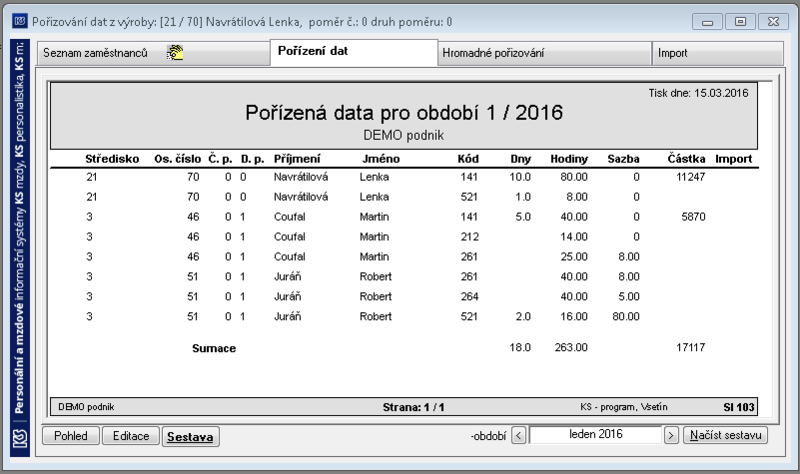Click the Hodiny column header

pyautogui.click(x=569, y=159)
